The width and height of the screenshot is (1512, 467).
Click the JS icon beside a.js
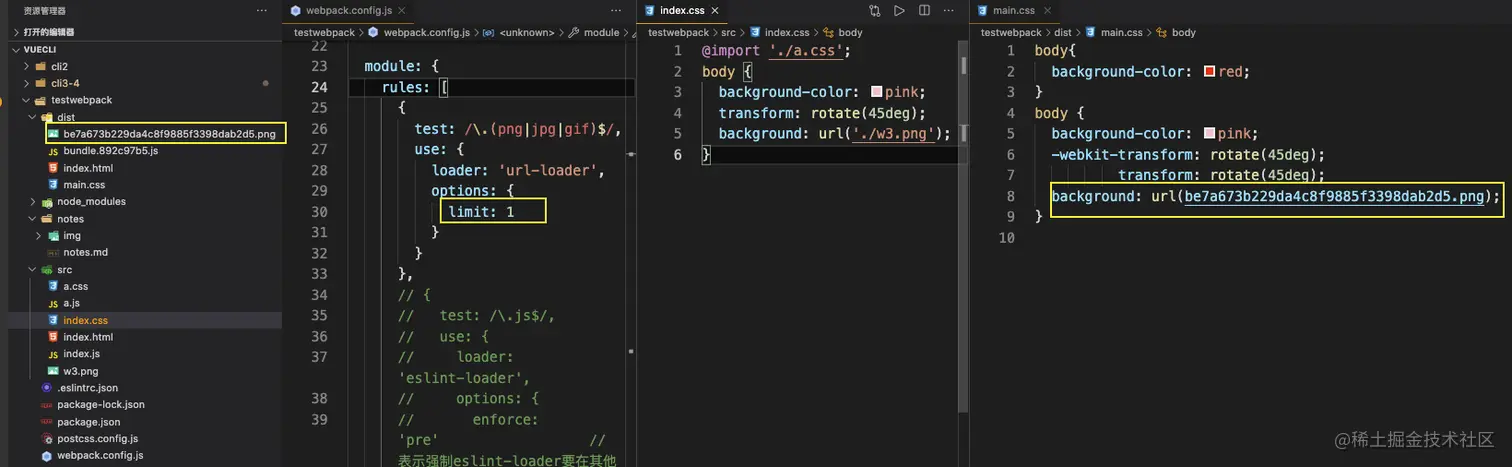(x=53, y=303)
